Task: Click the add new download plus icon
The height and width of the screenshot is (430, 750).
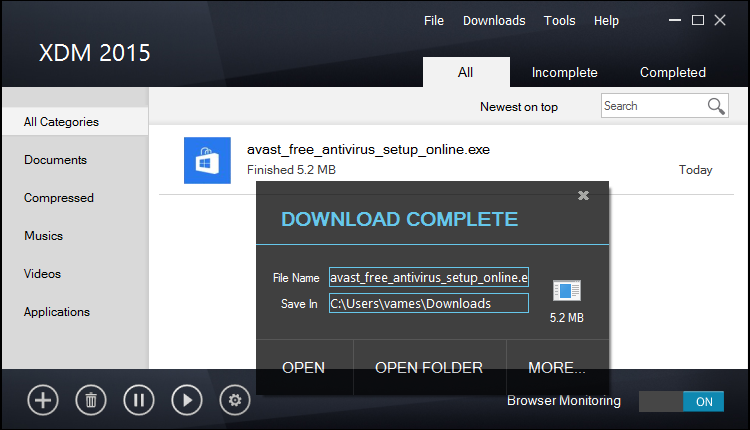Action: point(43,400)
